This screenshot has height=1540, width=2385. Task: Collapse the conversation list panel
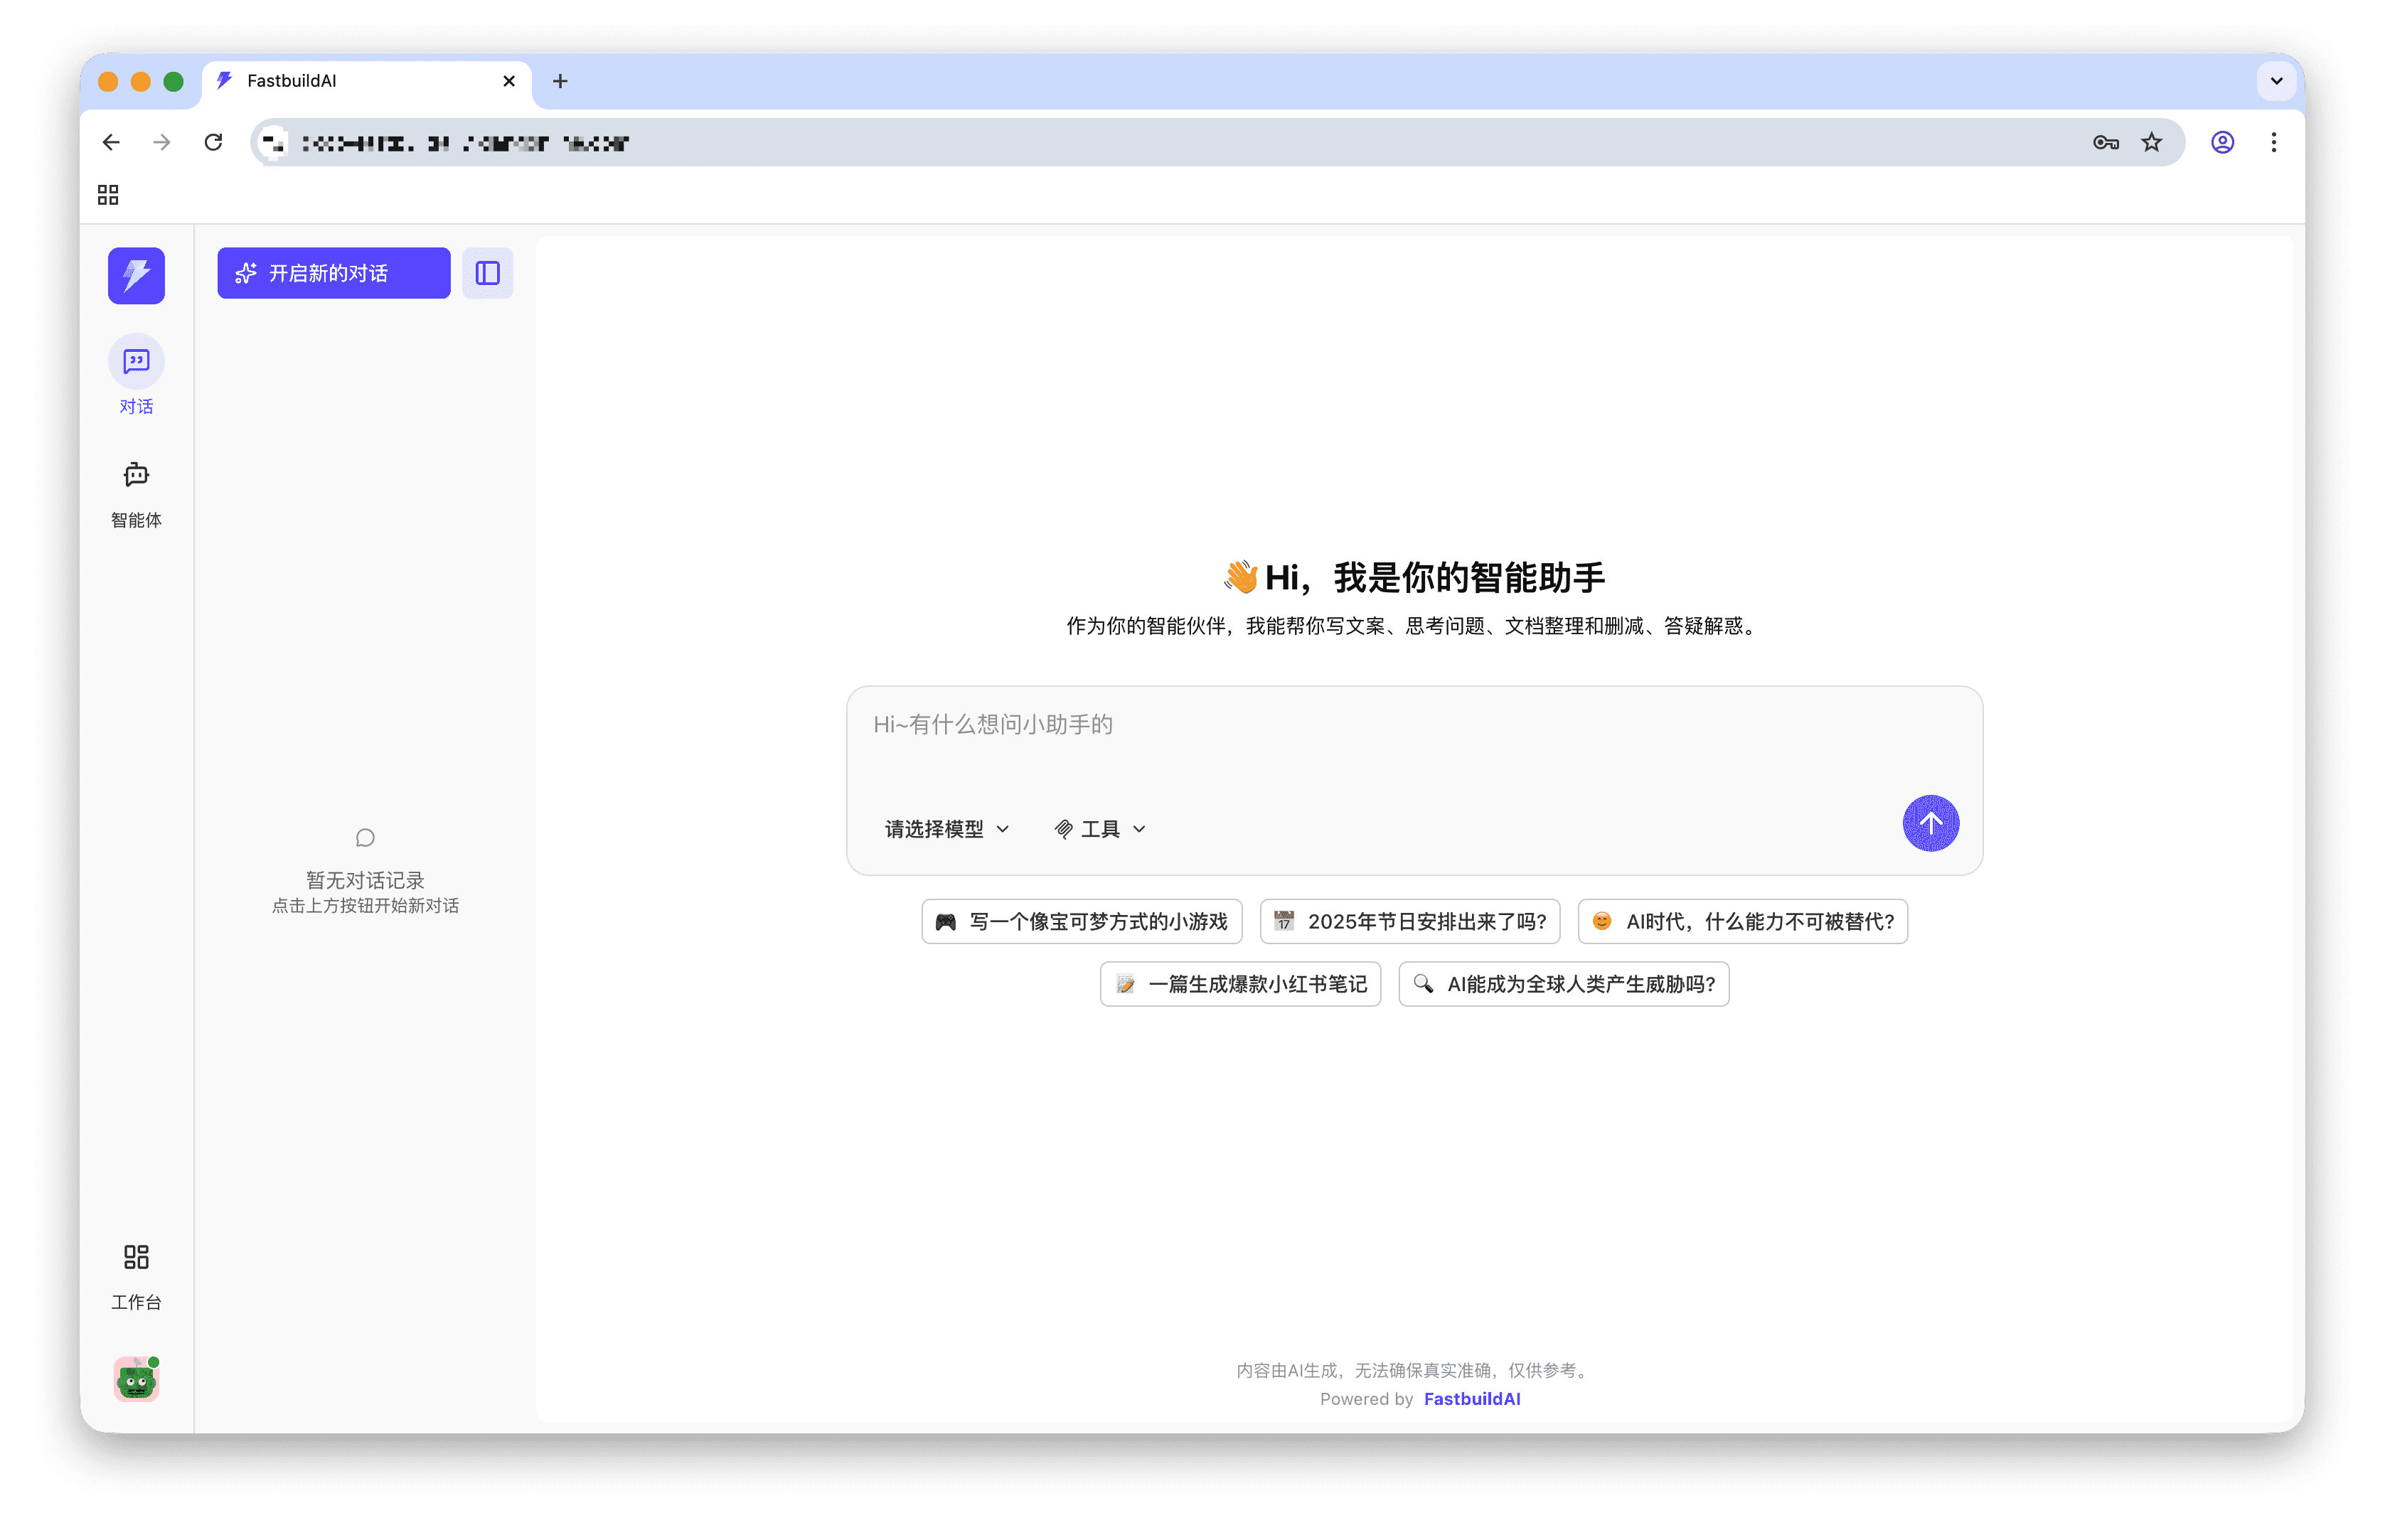point(487,272)
